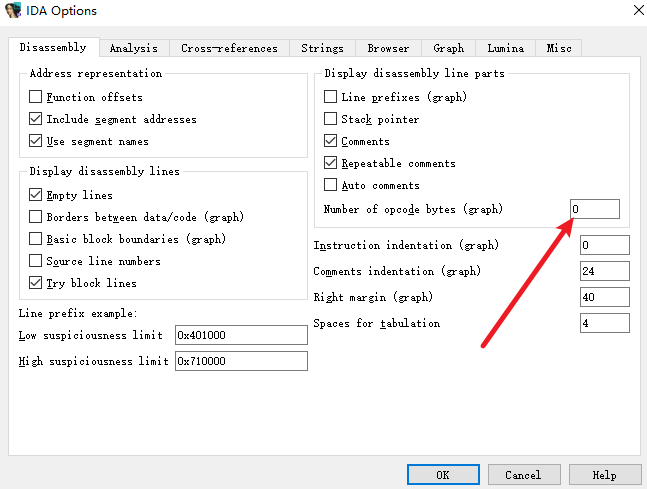Turn on Auto comments checkbox

pyautogui.click(x=330, y=185)
